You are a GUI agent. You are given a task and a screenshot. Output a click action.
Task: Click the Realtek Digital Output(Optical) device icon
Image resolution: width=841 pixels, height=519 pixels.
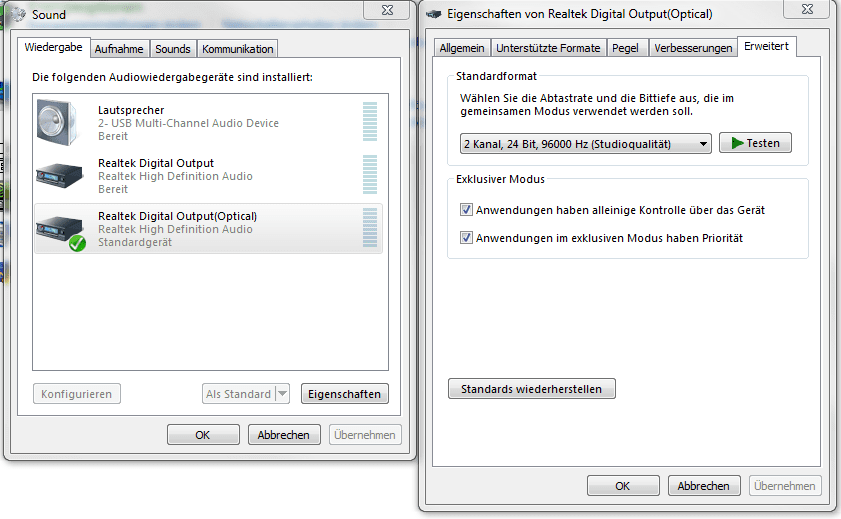pos(61,232)
